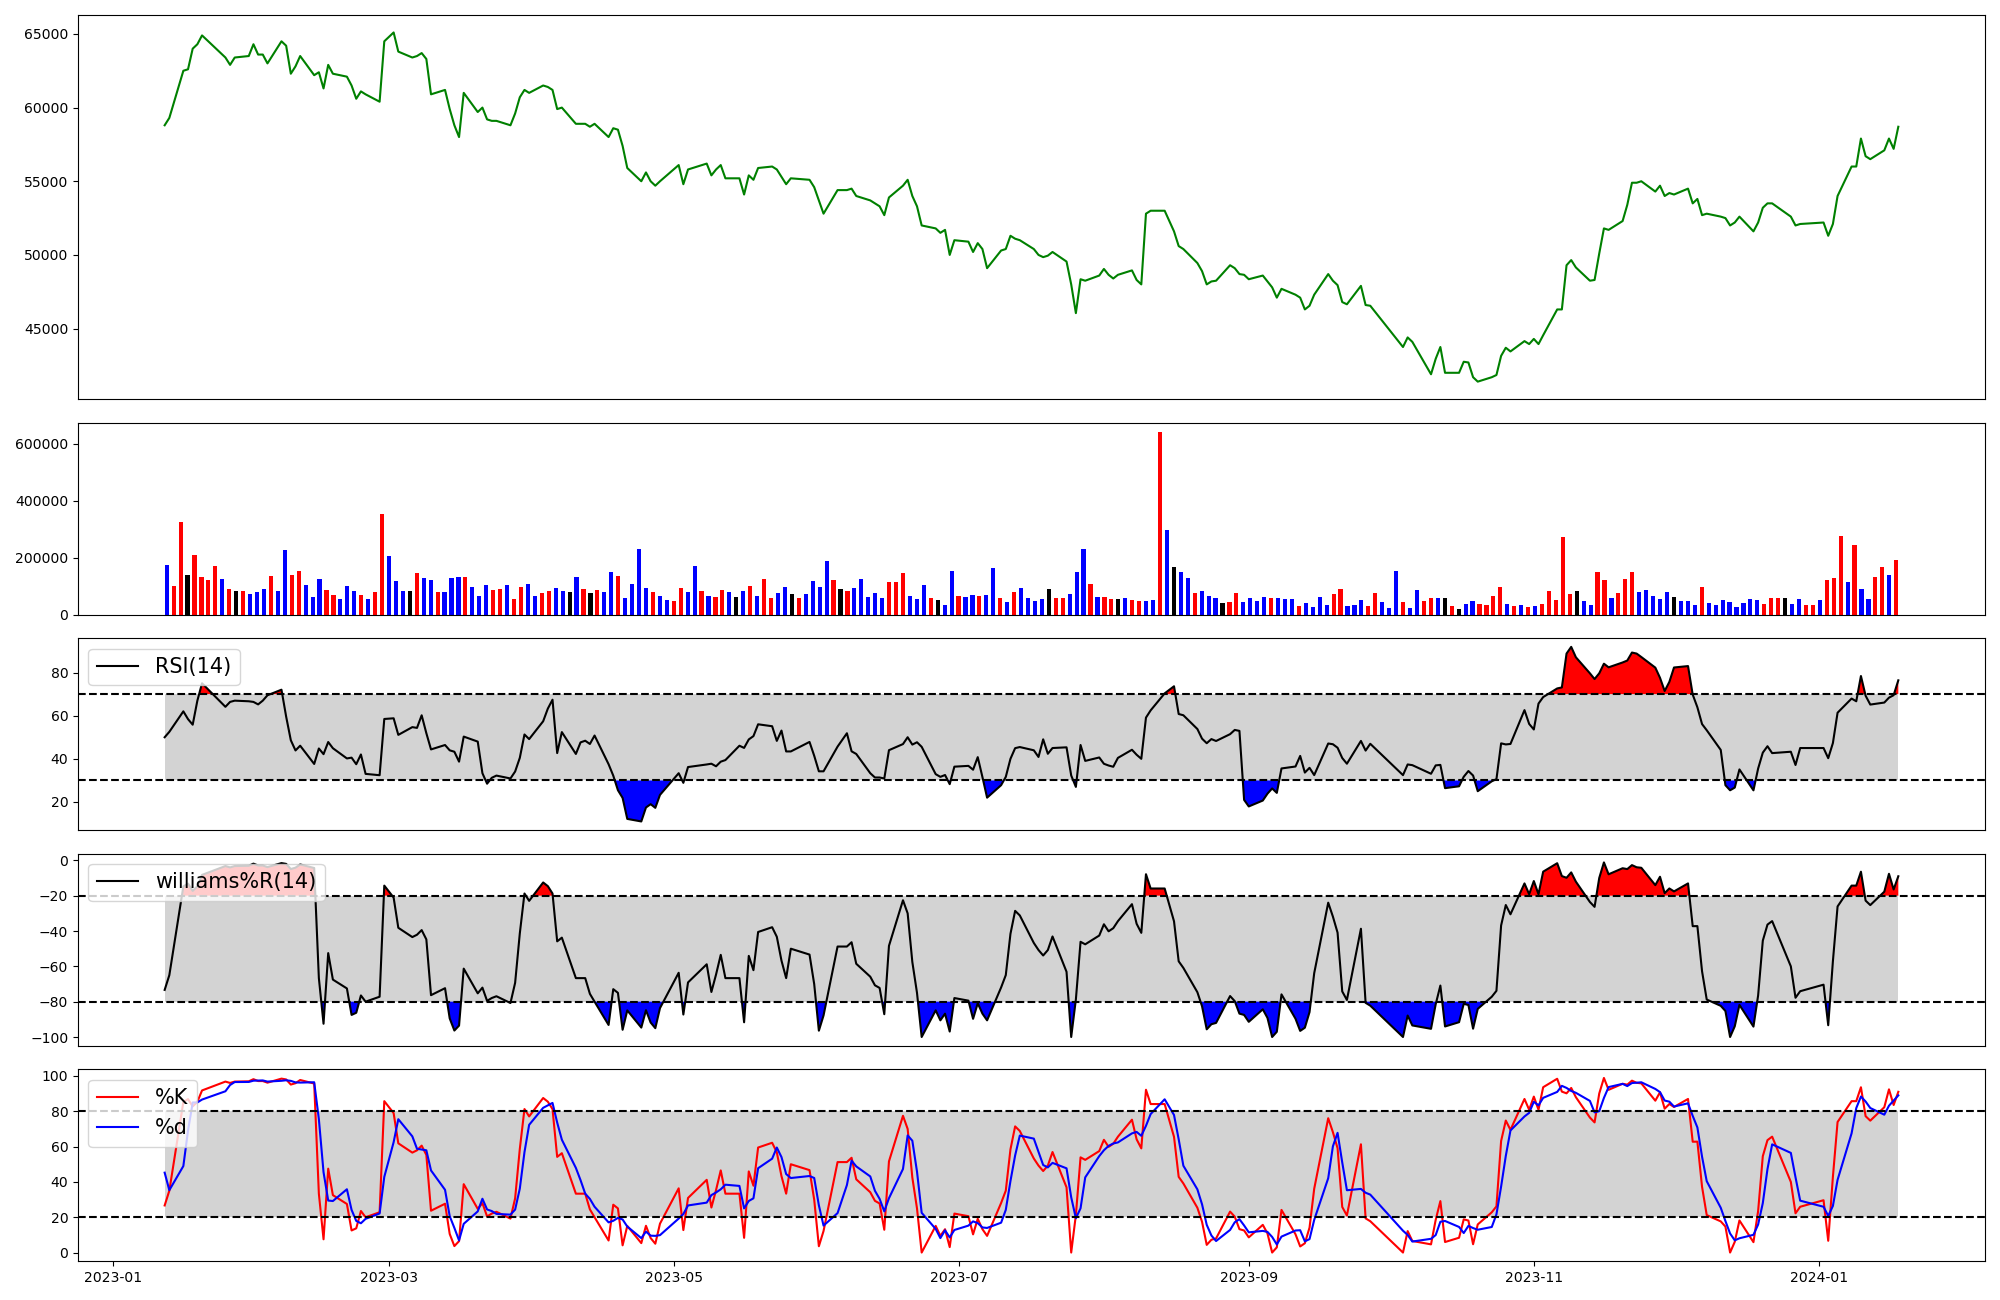
Task: Click the 600000 volume axis label
Action: (42, 444)
